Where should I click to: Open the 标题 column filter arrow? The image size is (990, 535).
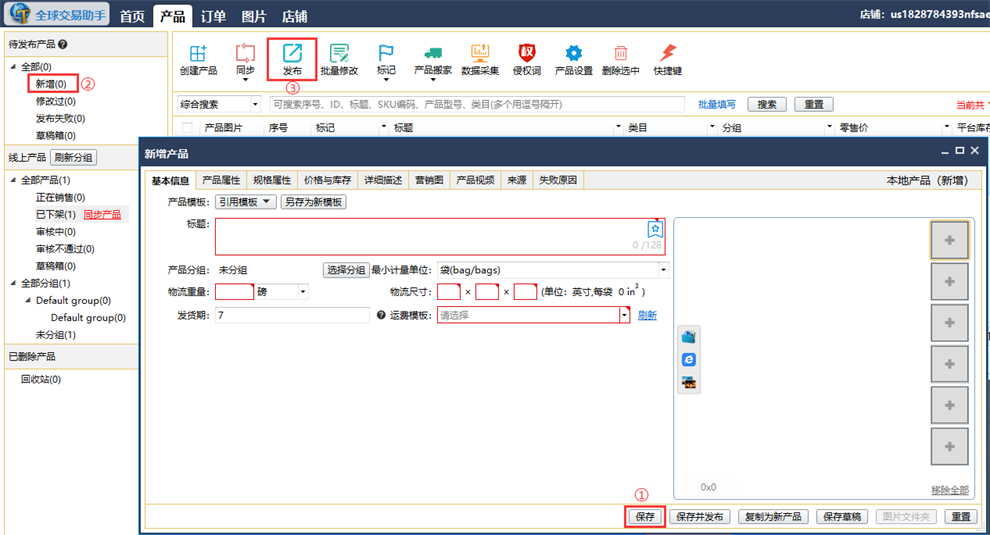(617, 128)
